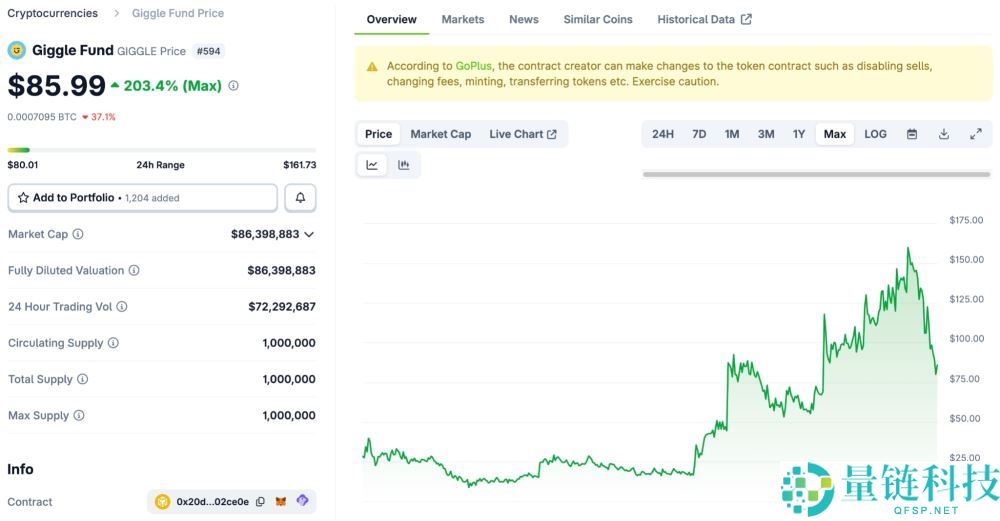Screen dimensions: 1000x521
Task: Select the 24H time range
Action: [x=663, y=134]
